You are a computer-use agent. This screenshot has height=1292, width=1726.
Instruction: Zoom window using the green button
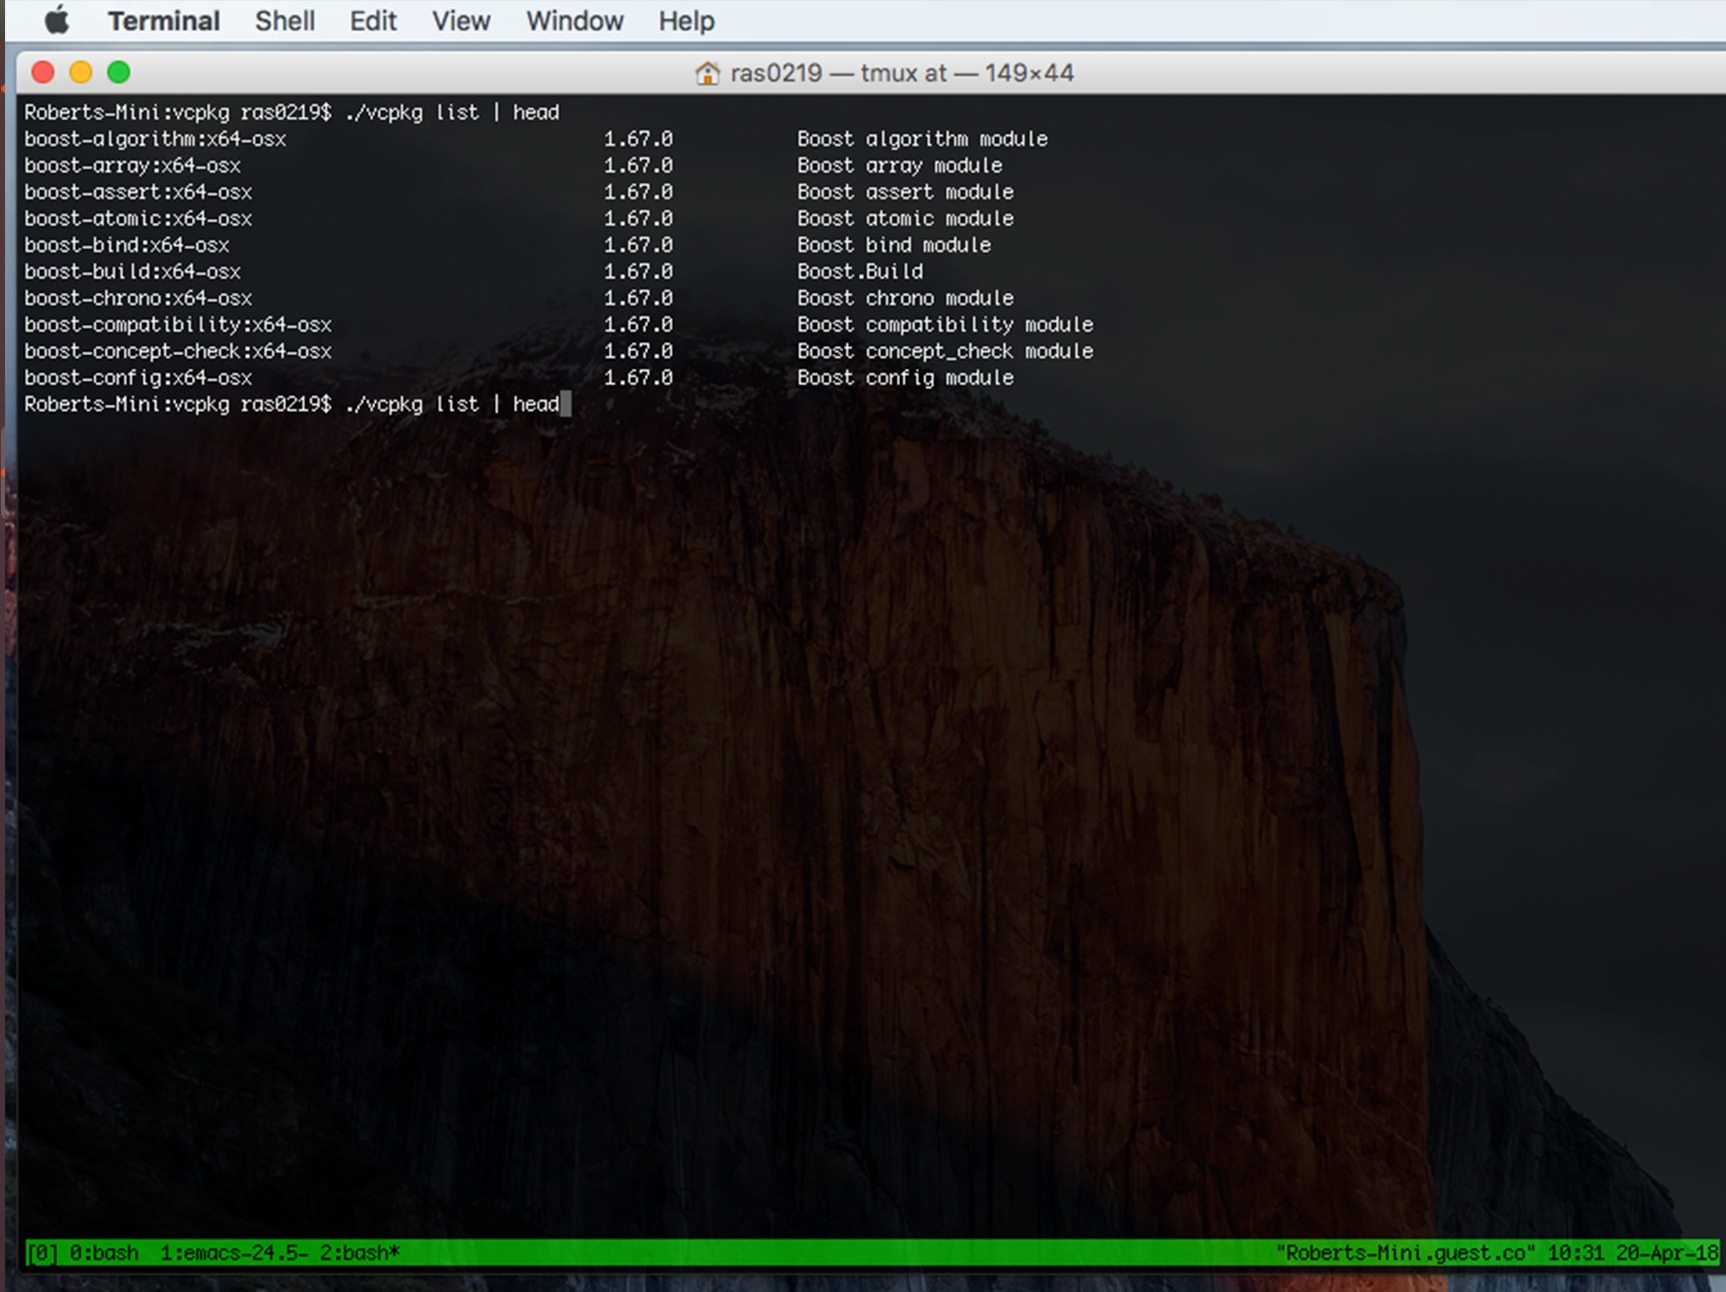119,72
